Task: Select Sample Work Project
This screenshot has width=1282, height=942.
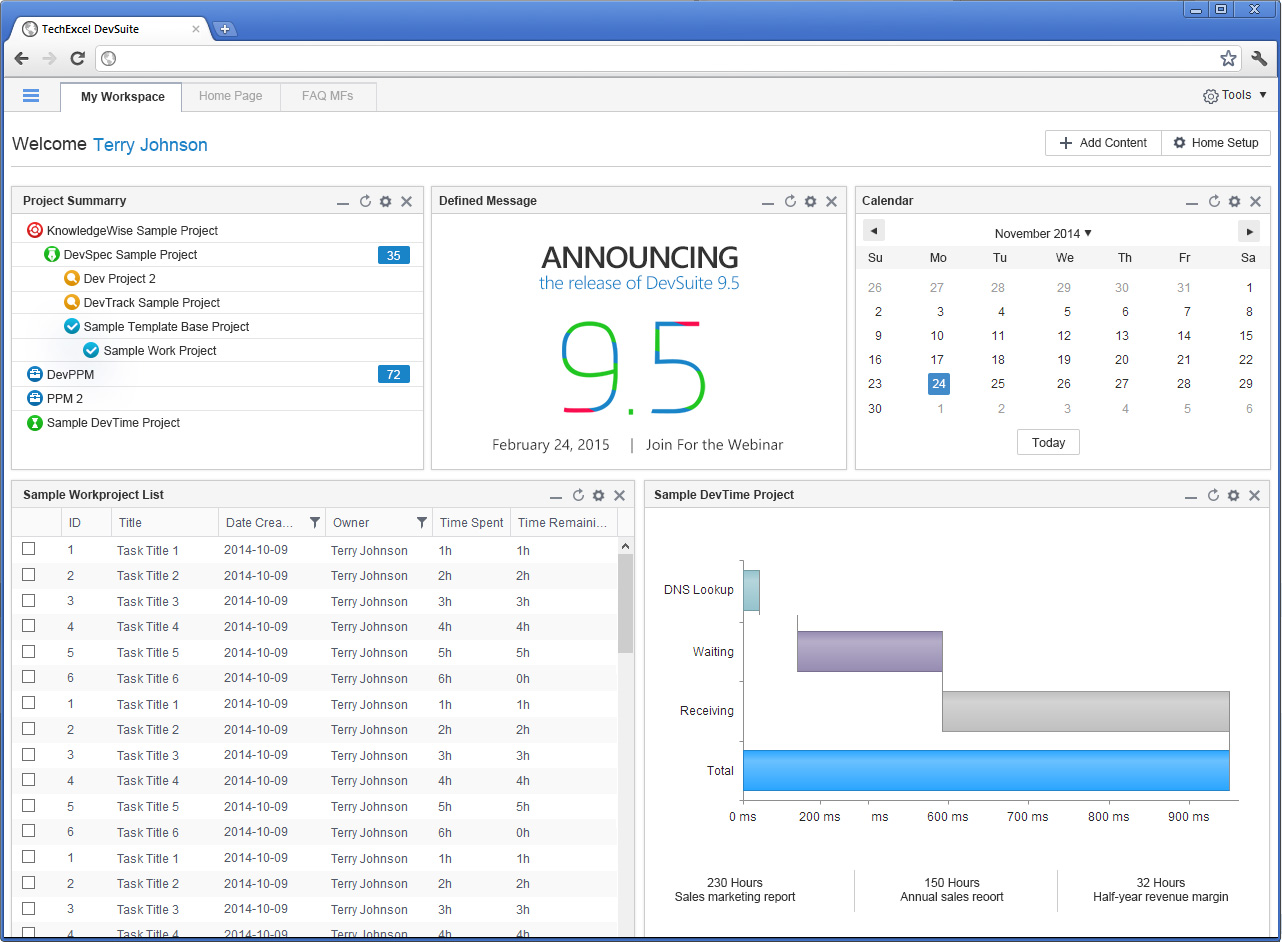Action: (160, 351)
